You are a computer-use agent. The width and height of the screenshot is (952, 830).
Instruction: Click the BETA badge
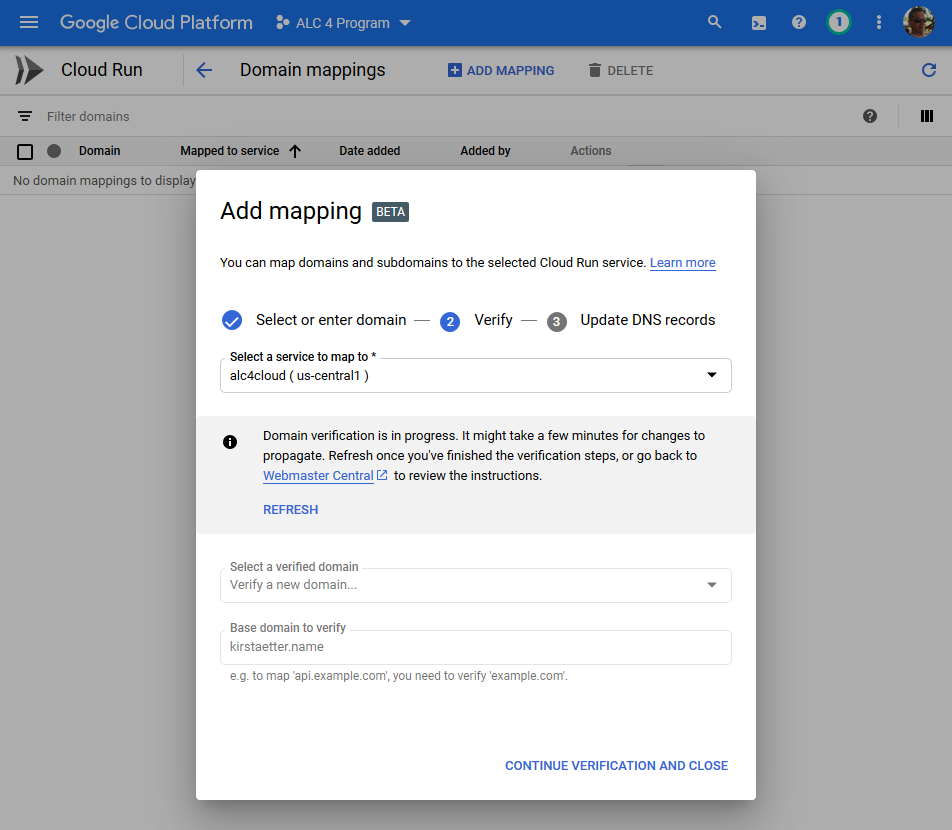pyautogui.click(x=390, y=212)
